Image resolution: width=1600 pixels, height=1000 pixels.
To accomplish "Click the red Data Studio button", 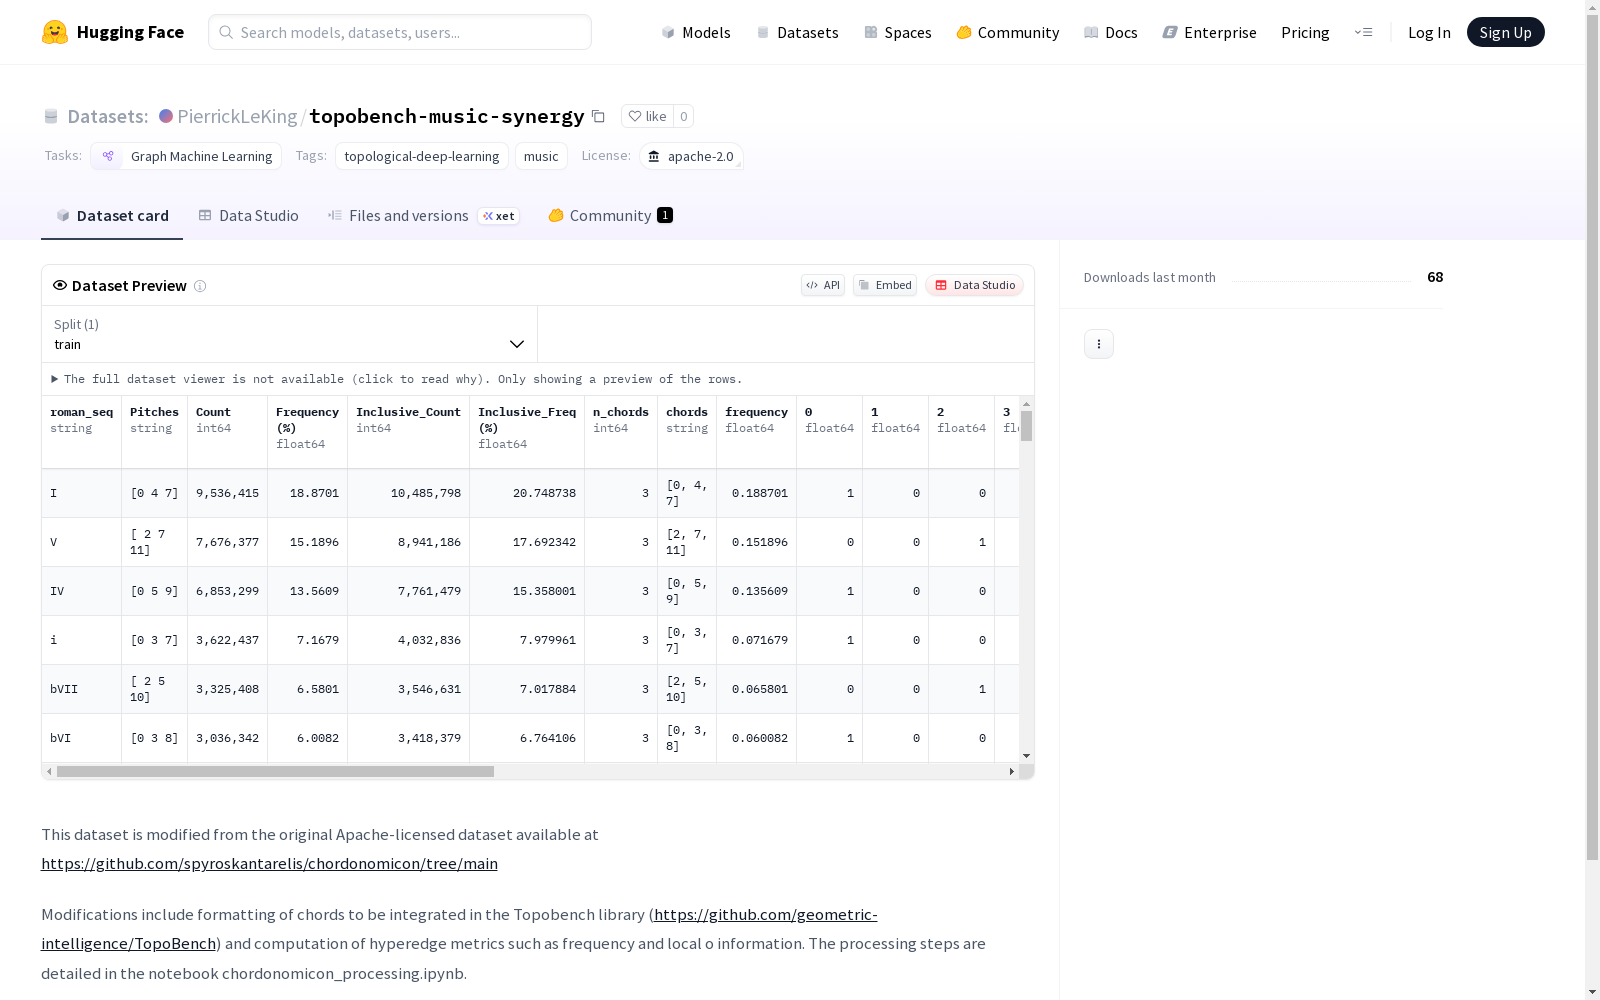I will 975,285.
